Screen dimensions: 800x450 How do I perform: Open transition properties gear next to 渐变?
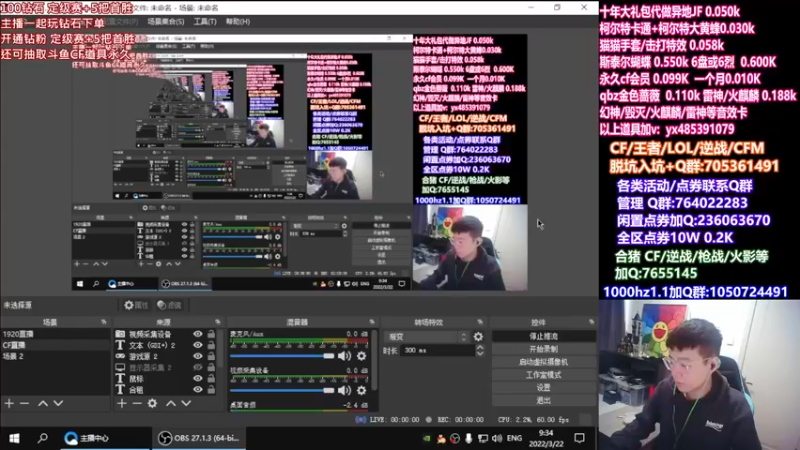point(478,337)
